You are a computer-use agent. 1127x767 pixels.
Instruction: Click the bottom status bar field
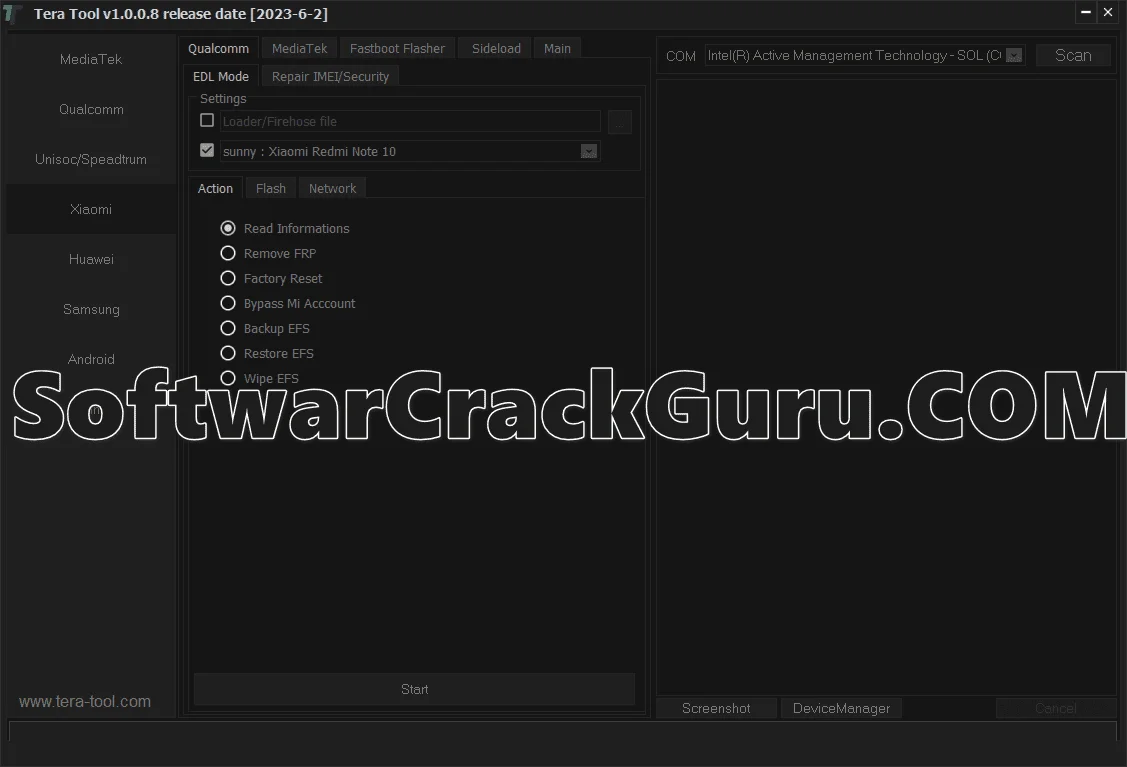click(x=563, y=732)
